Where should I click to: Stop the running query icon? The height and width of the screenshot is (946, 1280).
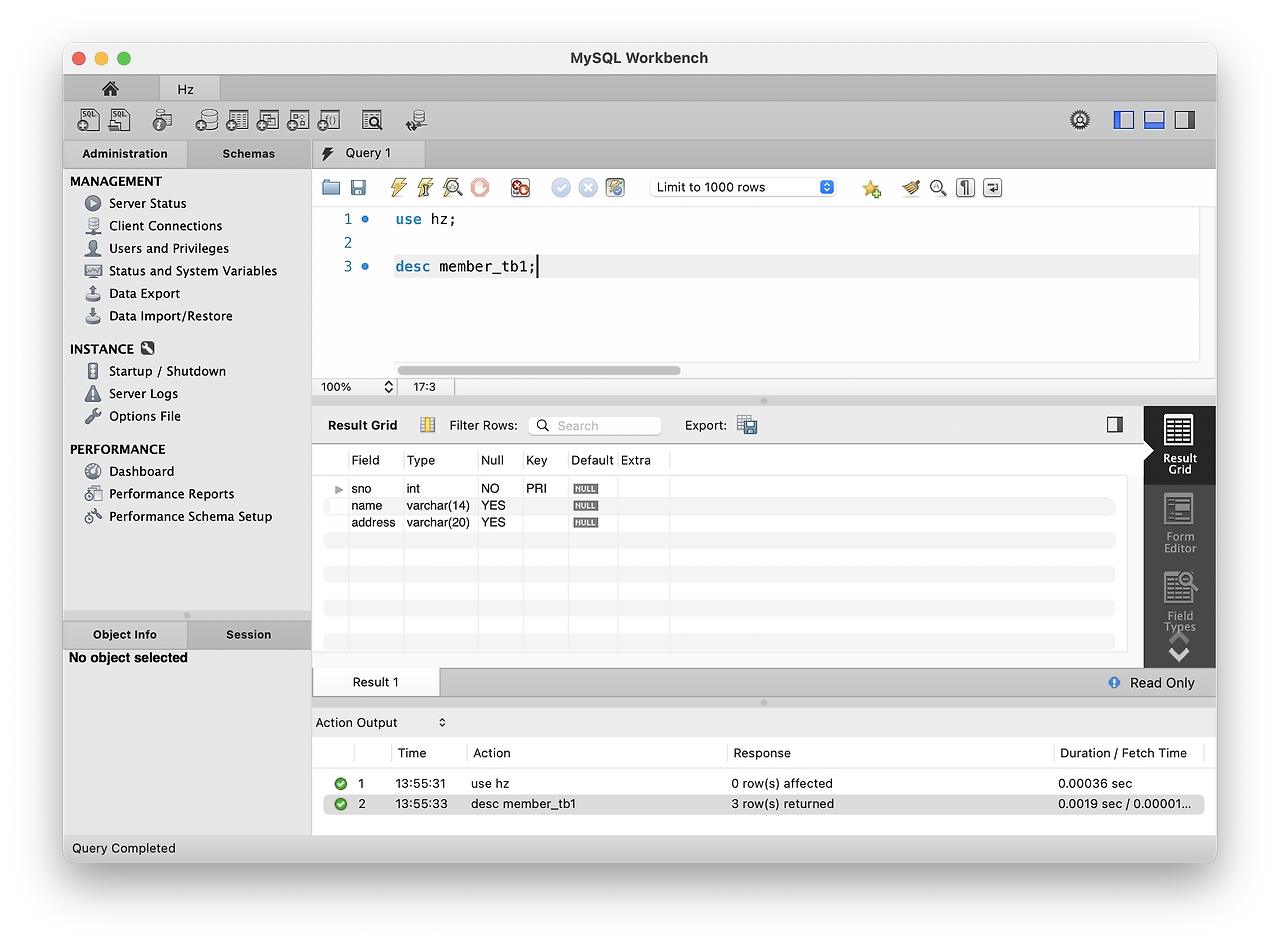tap(480, 187)
